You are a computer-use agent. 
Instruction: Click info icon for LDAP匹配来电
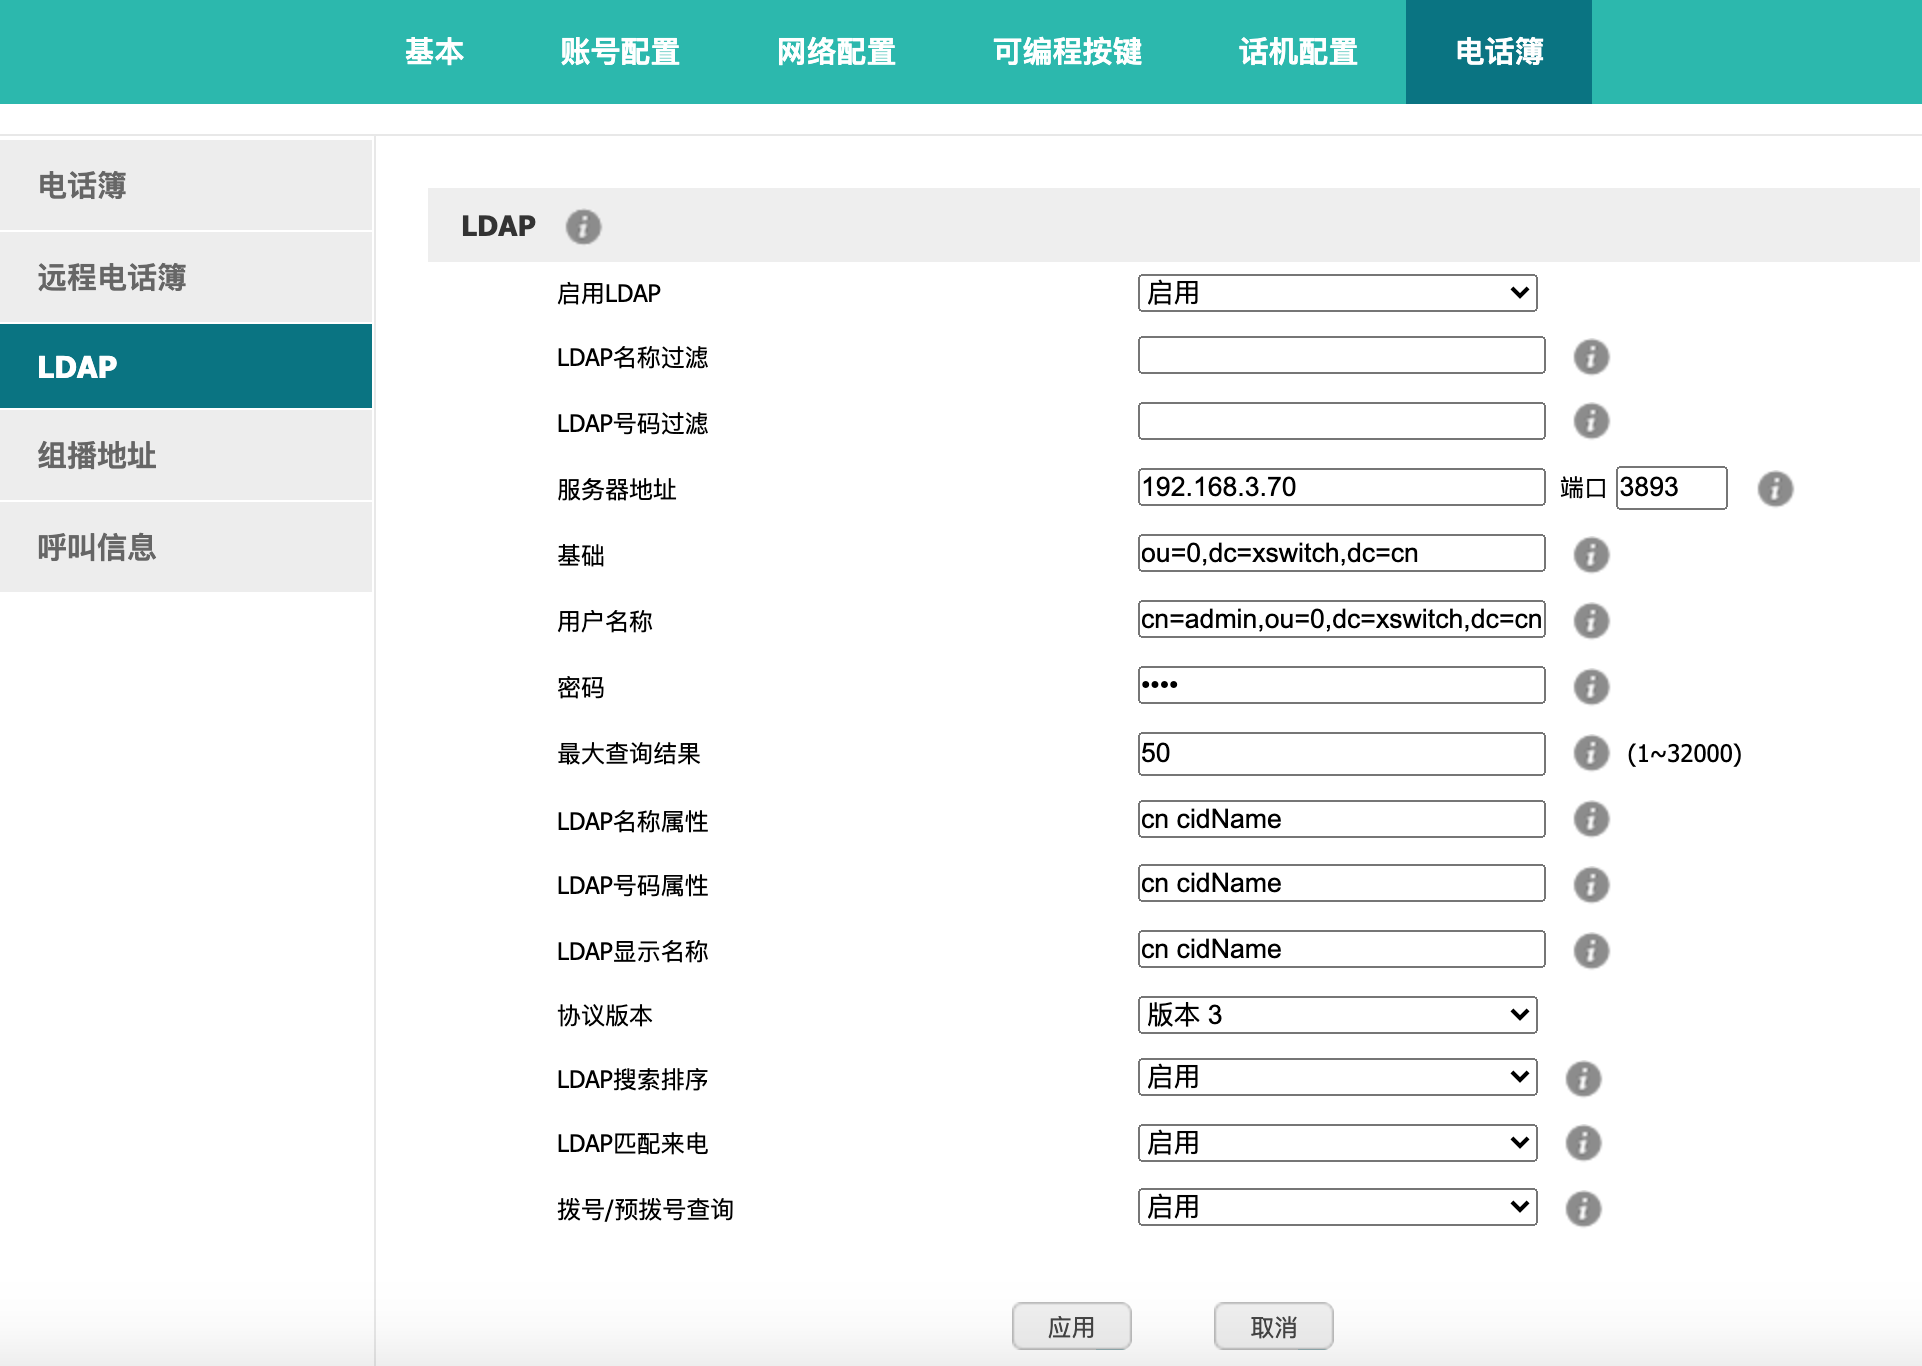coord(1583,1143)
